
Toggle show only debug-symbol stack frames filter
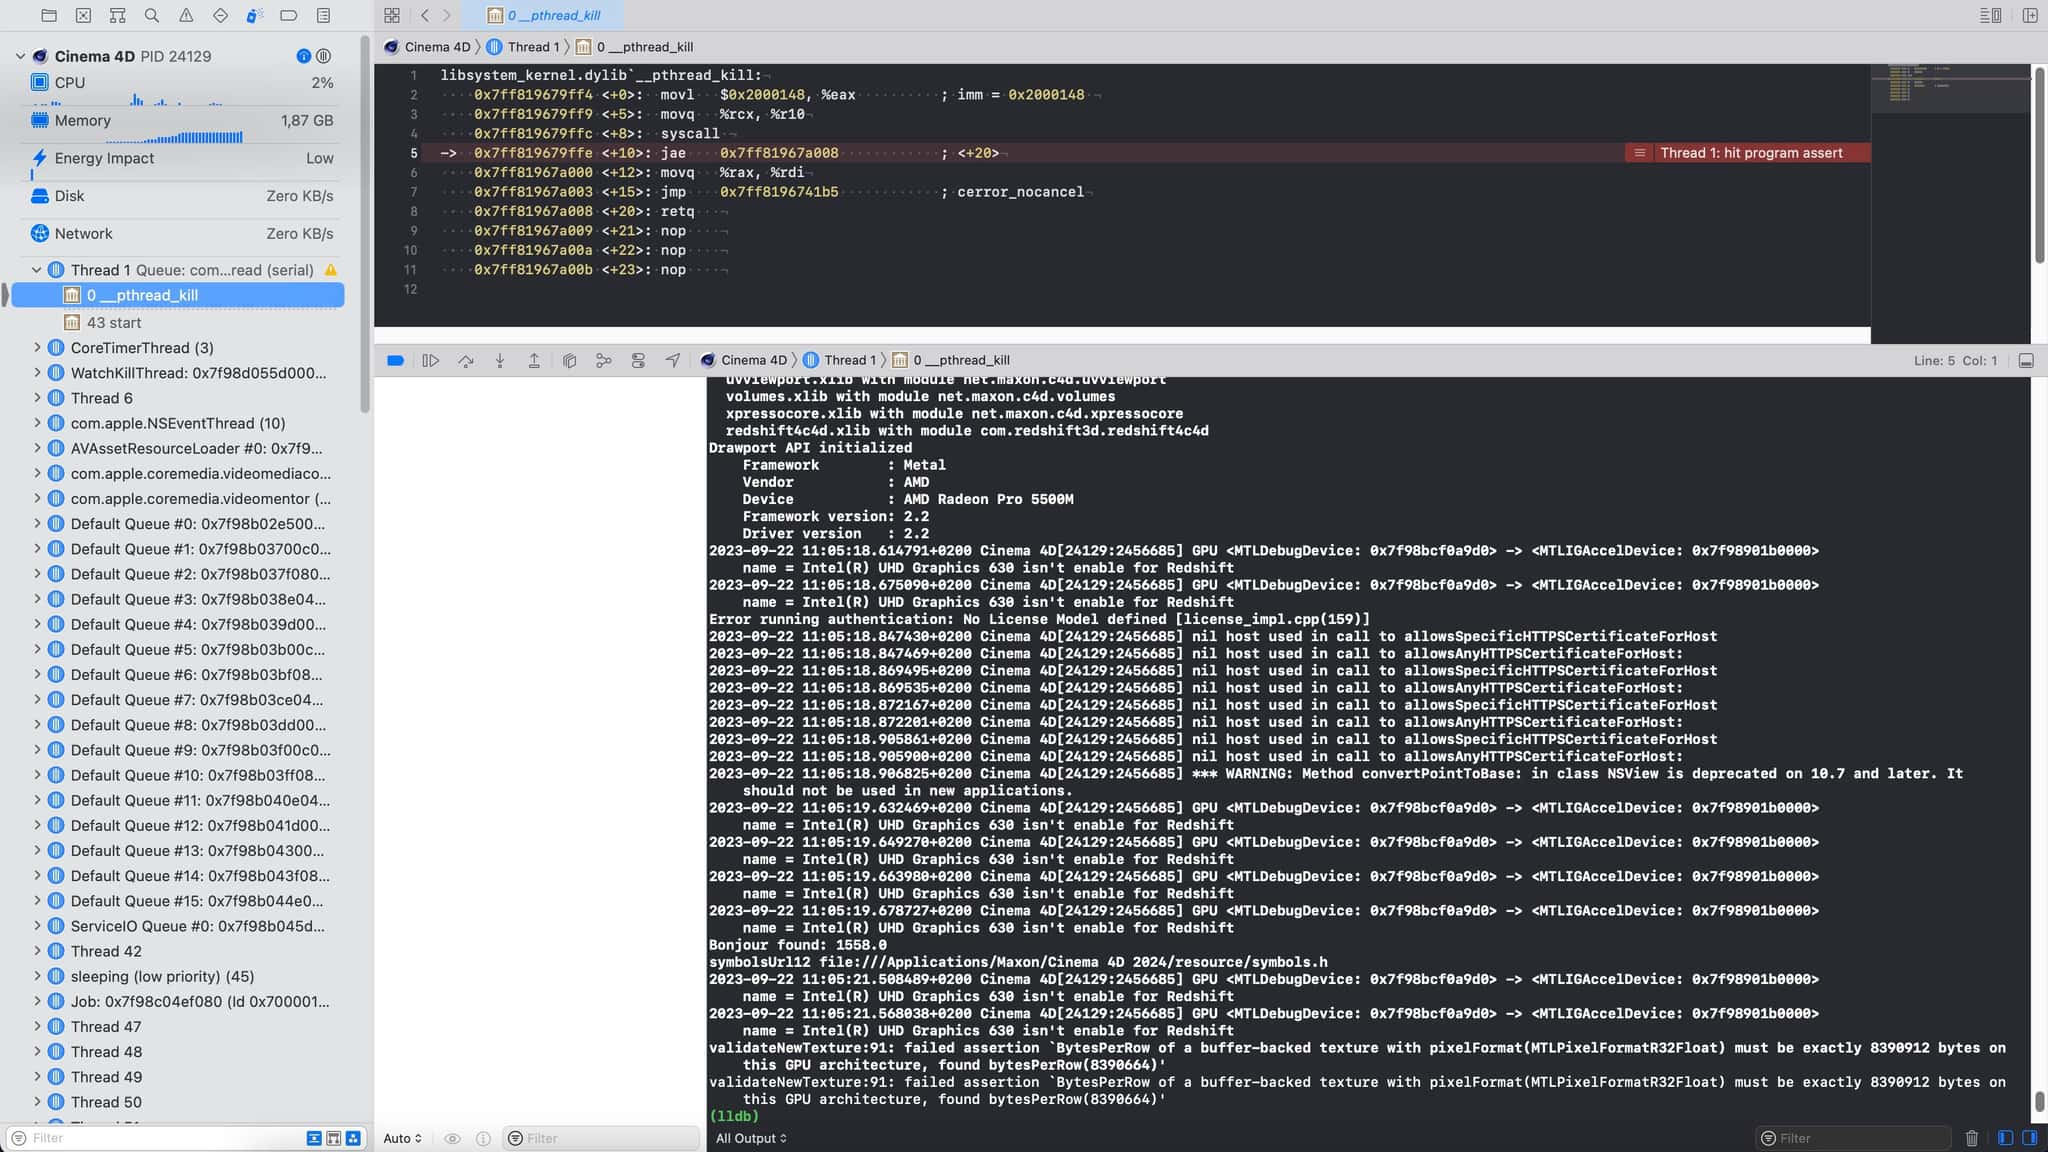333,1138
